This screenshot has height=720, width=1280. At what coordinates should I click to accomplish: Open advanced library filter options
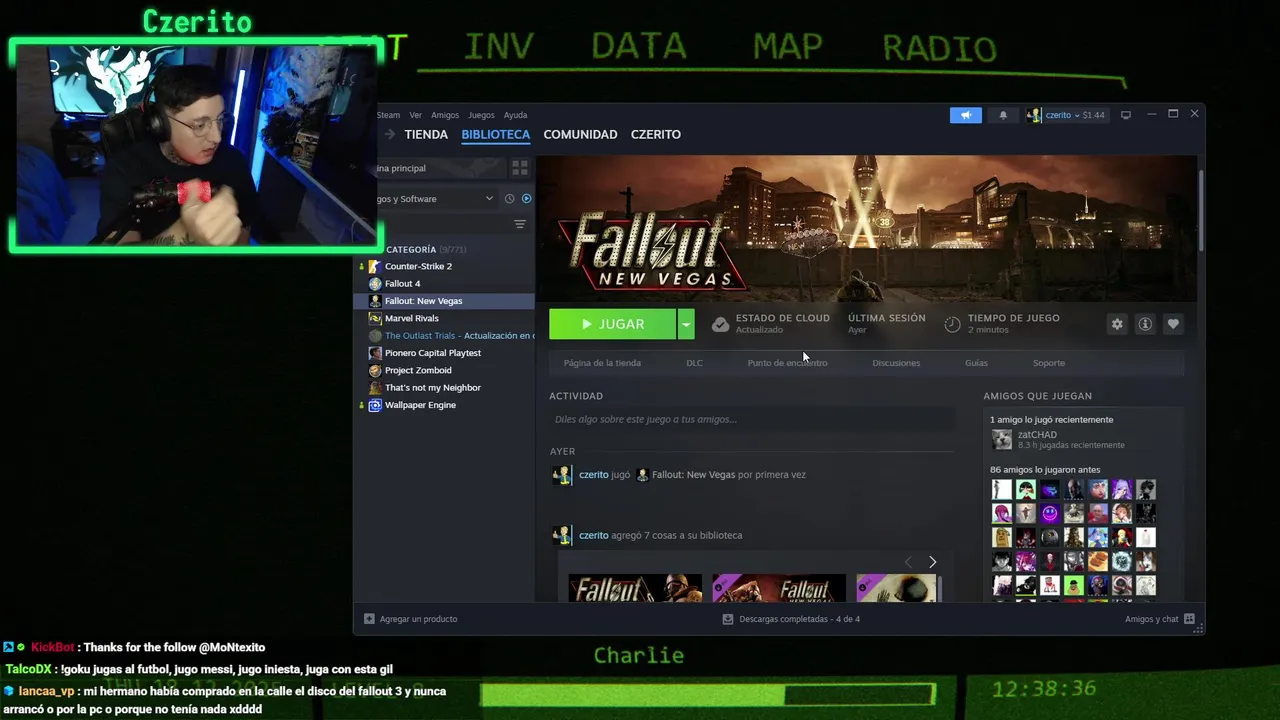coord(520,224)
